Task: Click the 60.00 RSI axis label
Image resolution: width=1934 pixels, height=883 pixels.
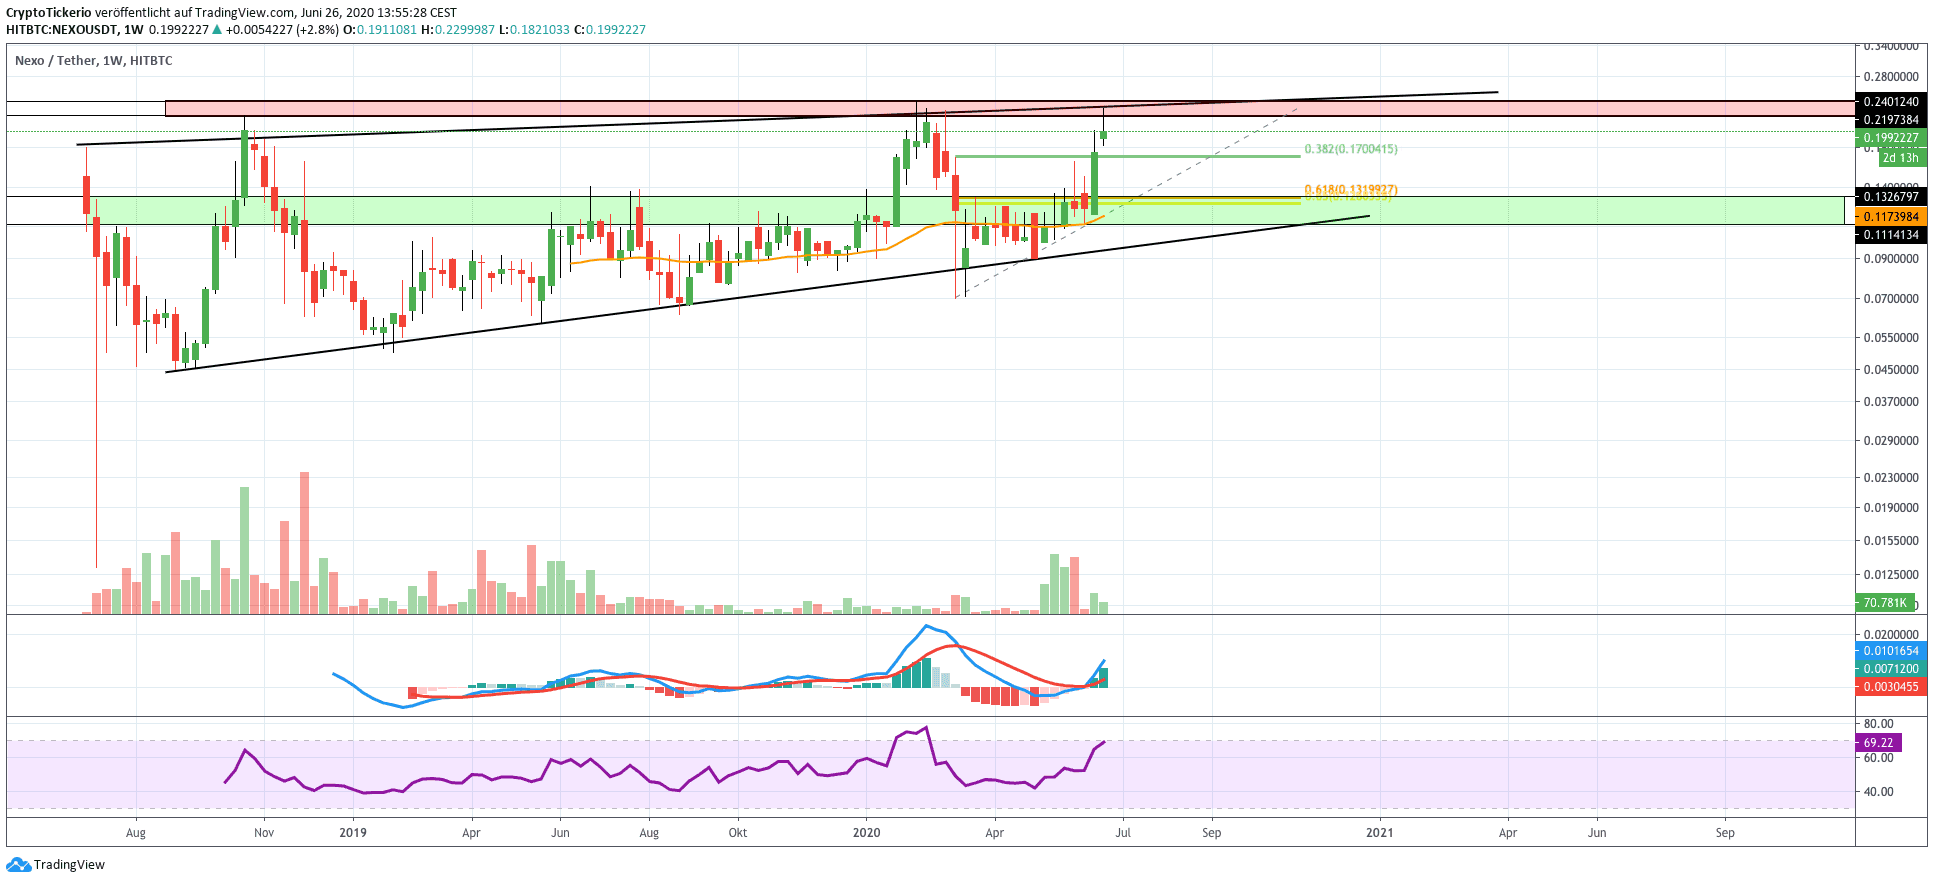Action: 1878,758
